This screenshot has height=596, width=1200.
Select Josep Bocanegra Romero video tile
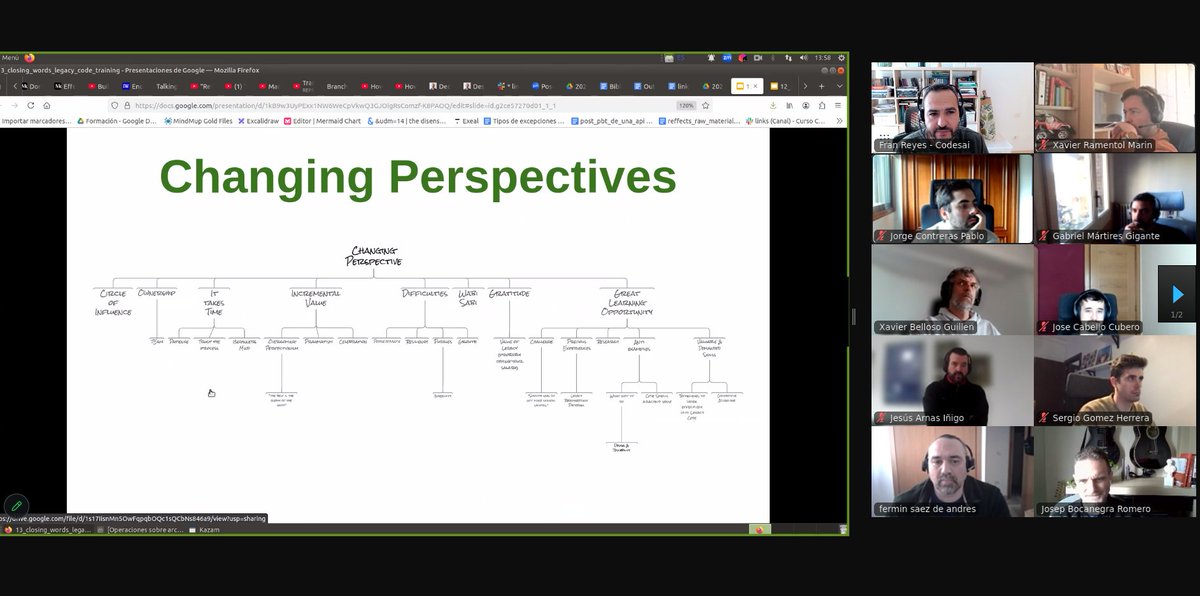[x=1115, y=471]
